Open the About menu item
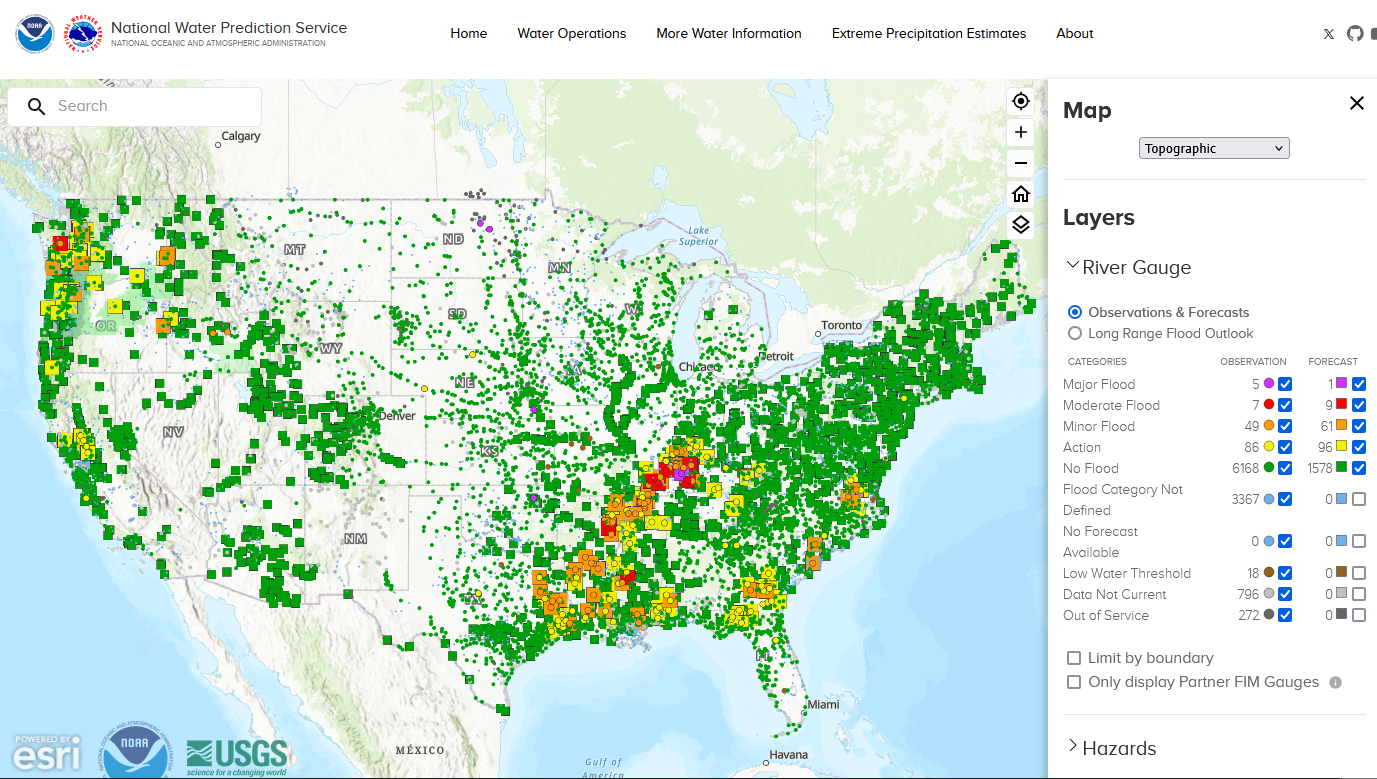The width and height of the screenshot is (1377, 779). 1075,33
